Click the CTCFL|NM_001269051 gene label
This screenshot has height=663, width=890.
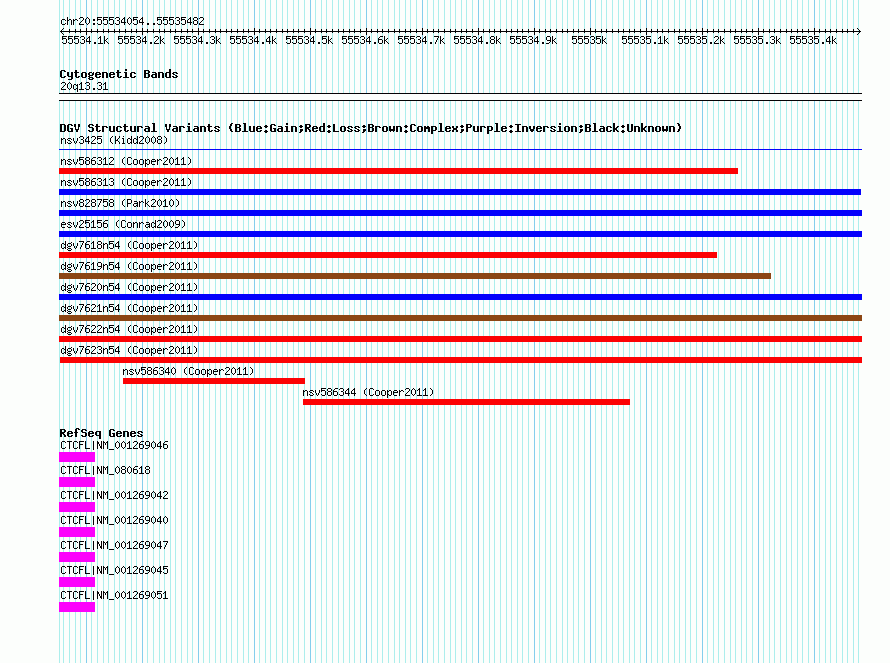pos(114,595)
